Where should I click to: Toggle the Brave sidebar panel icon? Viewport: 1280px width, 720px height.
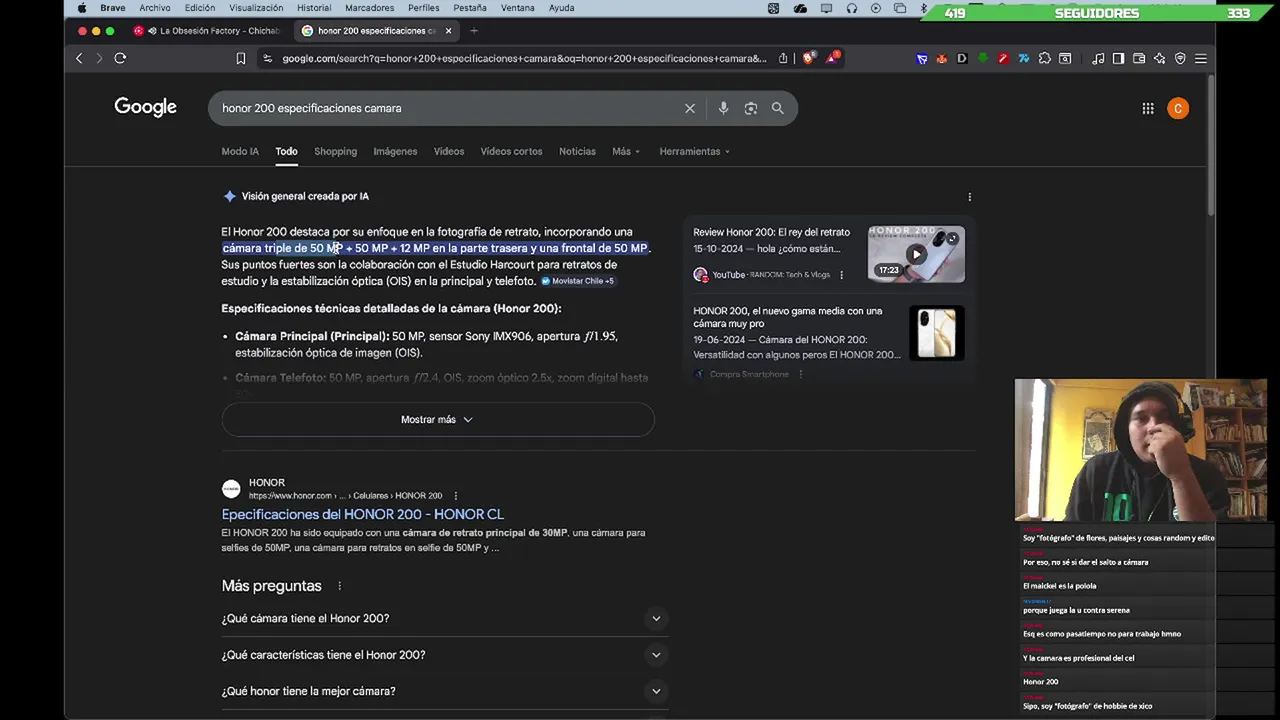pos(1118,58)
